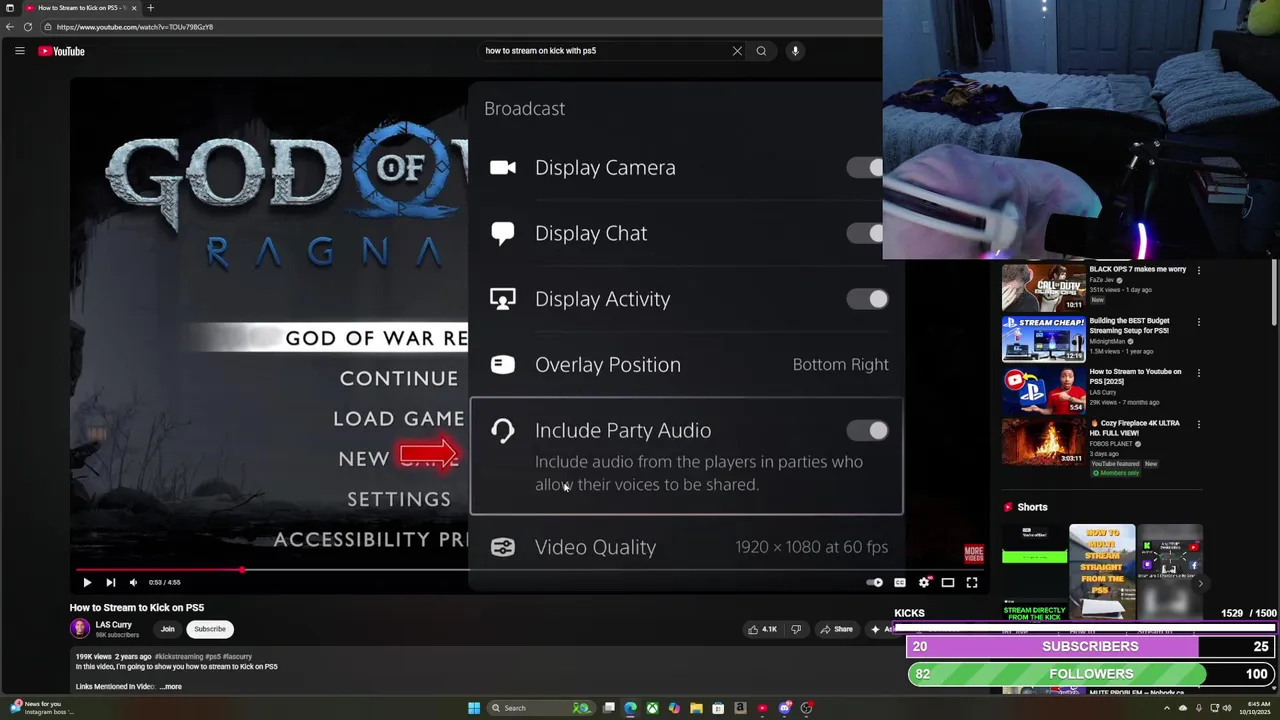This screenshot has width=1280, height=720.
Task: Open the LAS Curry channel avatar
Action: (x=79, y=629)
